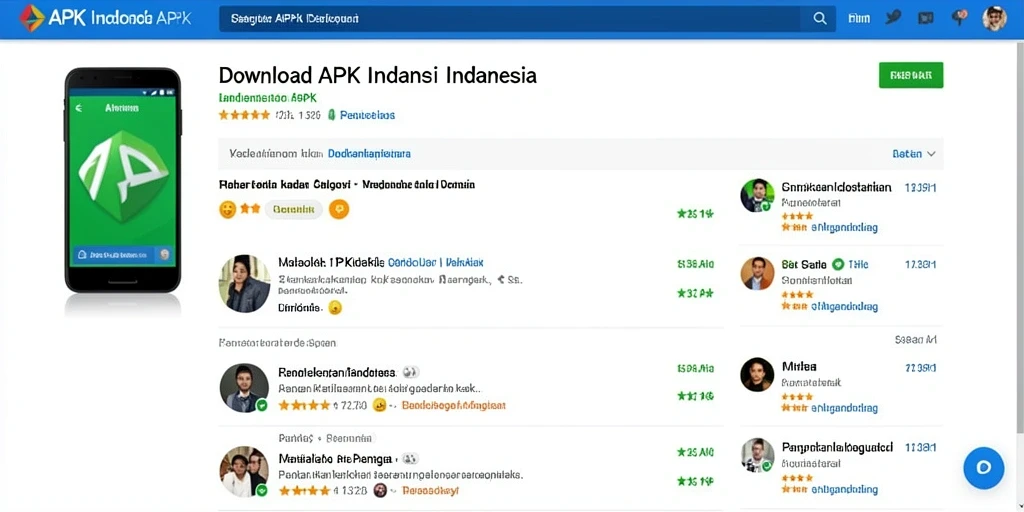
Task: Click the green button at top right
Action: coord(911,75)
